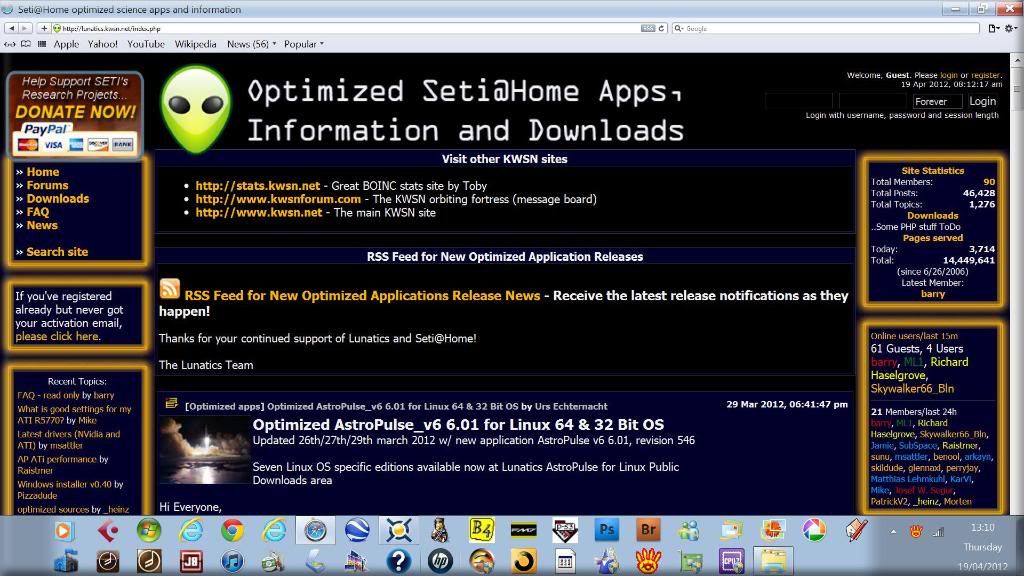Click the Safari compass taskbar icon
Viewport: 1024px width, 576px height.
point(315,530)
